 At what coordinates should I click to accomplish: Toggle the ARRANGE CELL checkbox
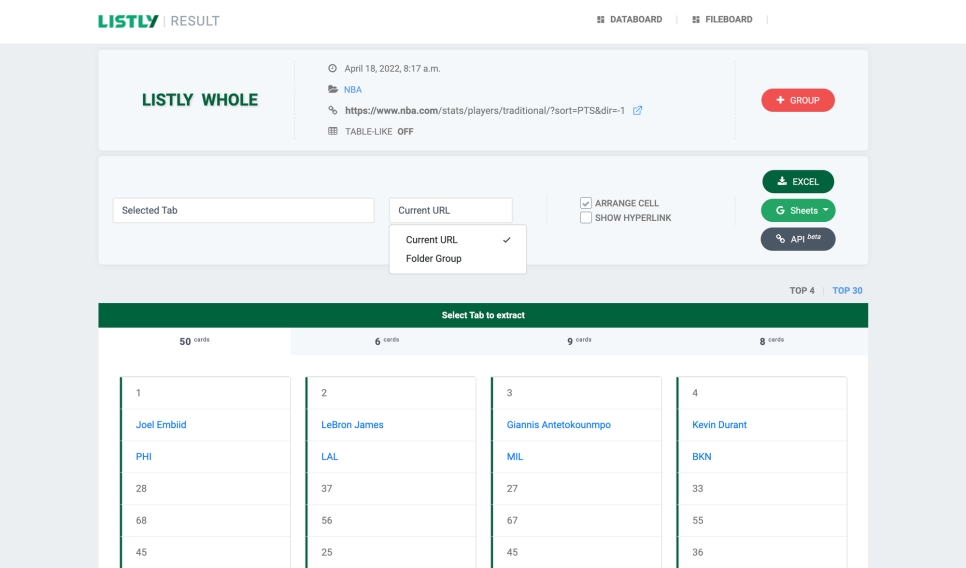[586, 203]
